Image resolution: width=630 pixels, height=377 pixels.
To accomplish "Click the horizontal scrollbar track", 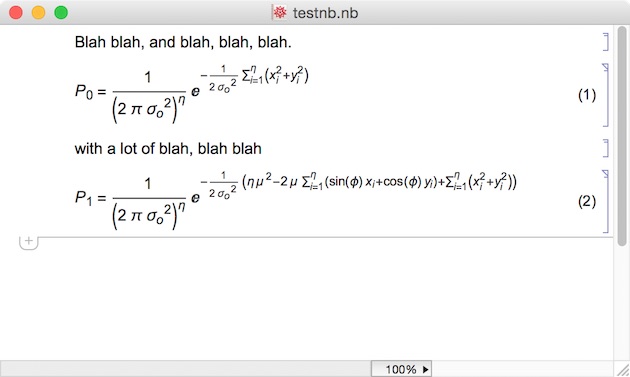I will (186, 369).
